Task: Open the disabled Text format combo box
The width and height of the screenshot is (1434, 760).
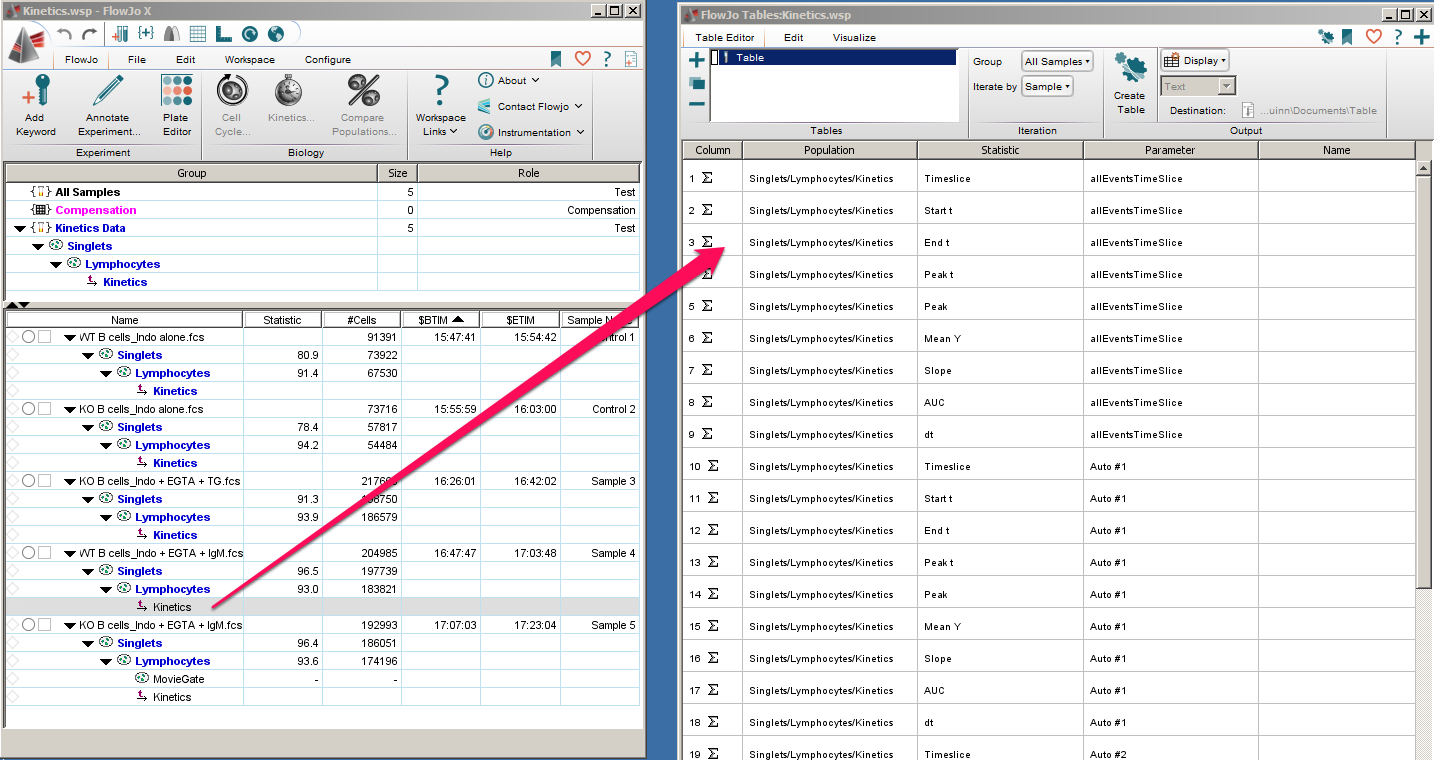Action: pyautogui.click(x=1198, y=86)
